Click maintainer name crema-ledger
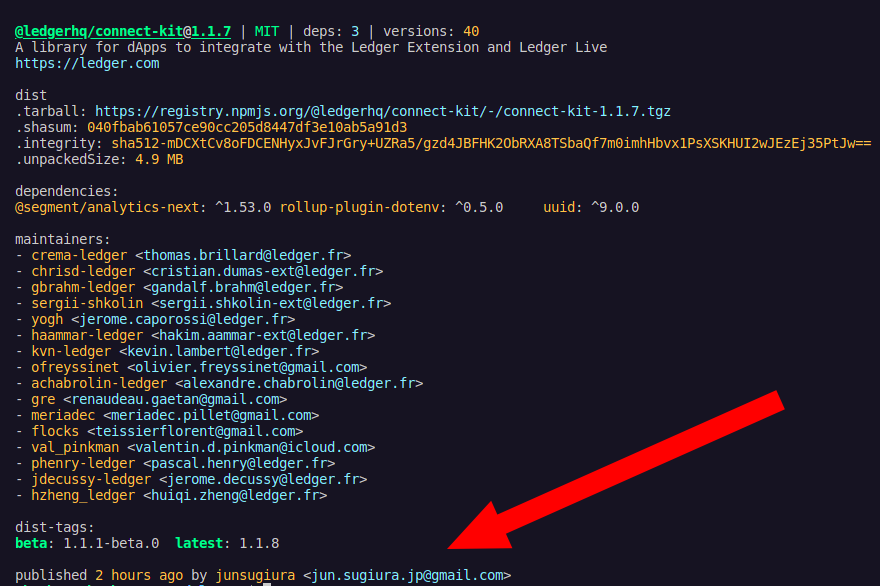880x586 pixels. point(79,255)
